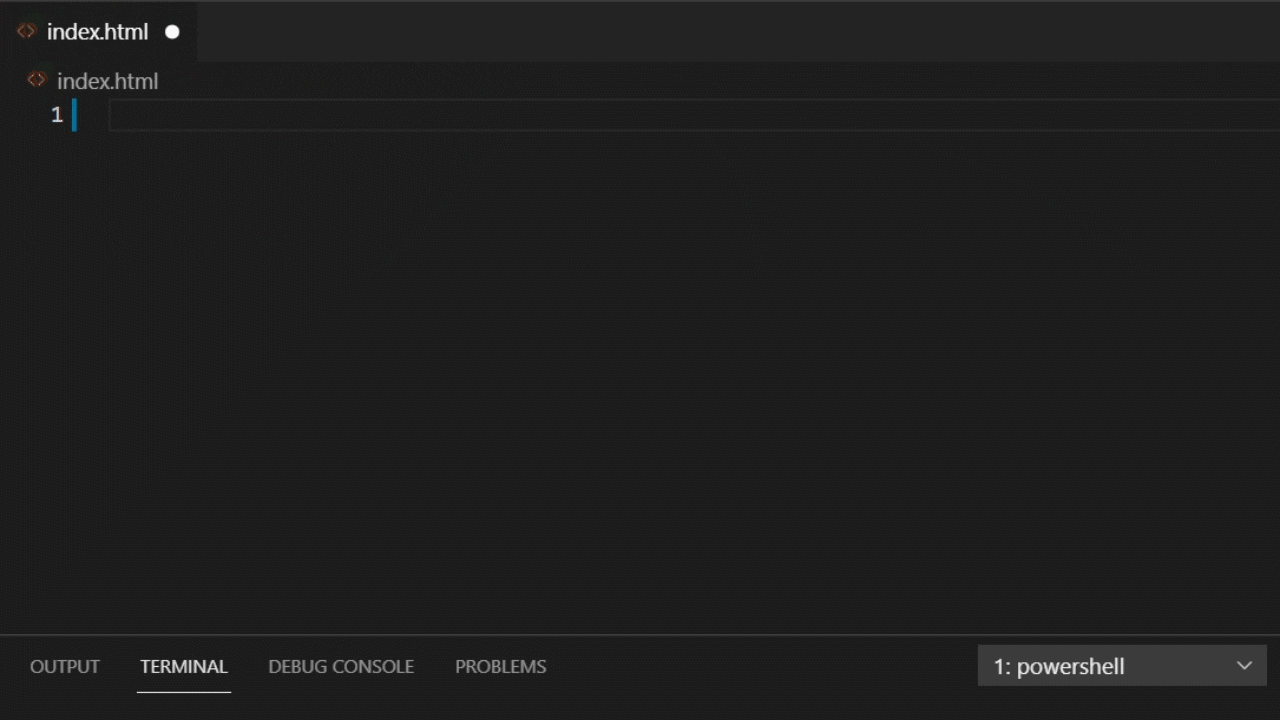Click line number 1 in the gutter
1280x720 pixels.
point(57,115)
